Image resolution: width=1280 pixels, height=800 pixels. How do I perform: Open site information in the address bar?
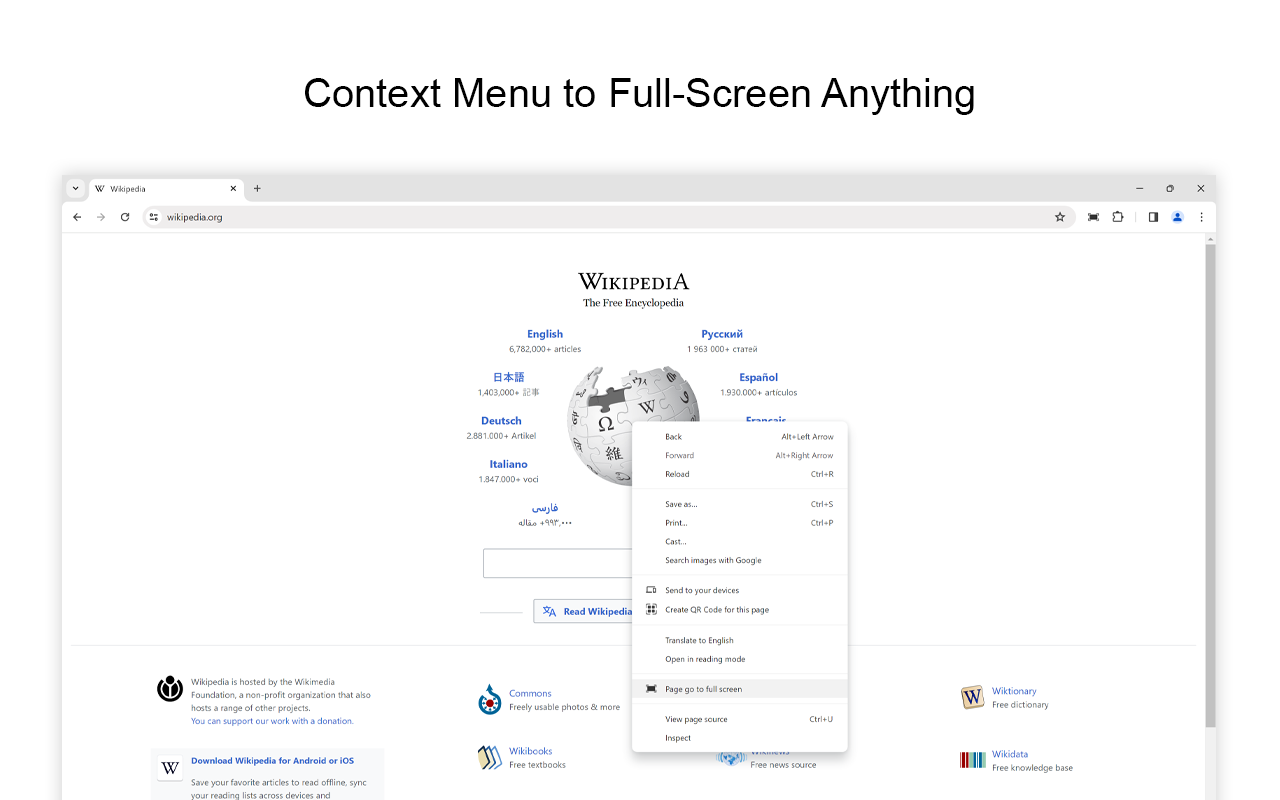point(153,217)
